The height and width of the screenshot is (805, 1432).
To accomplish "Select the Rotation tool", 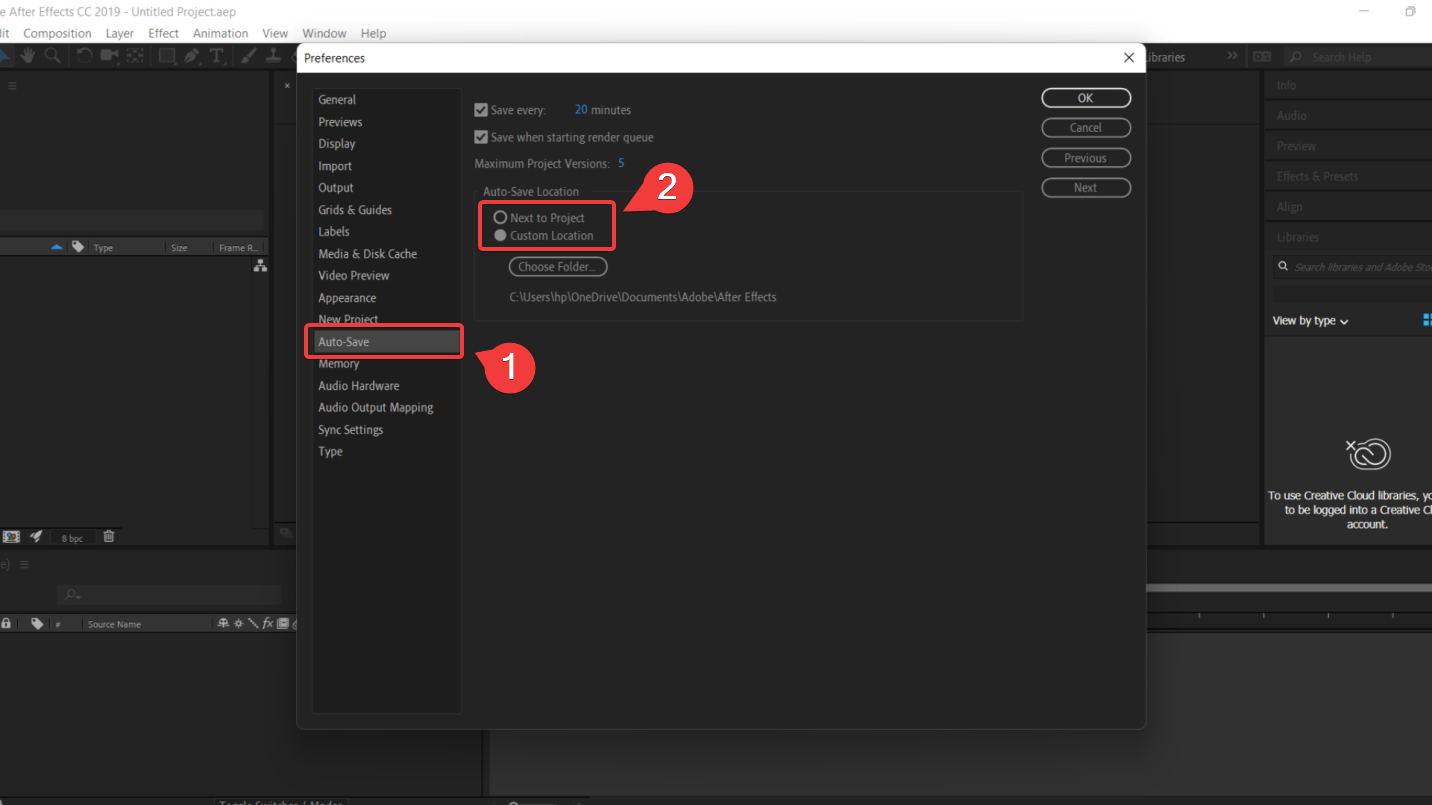I will tap(84, 55).
